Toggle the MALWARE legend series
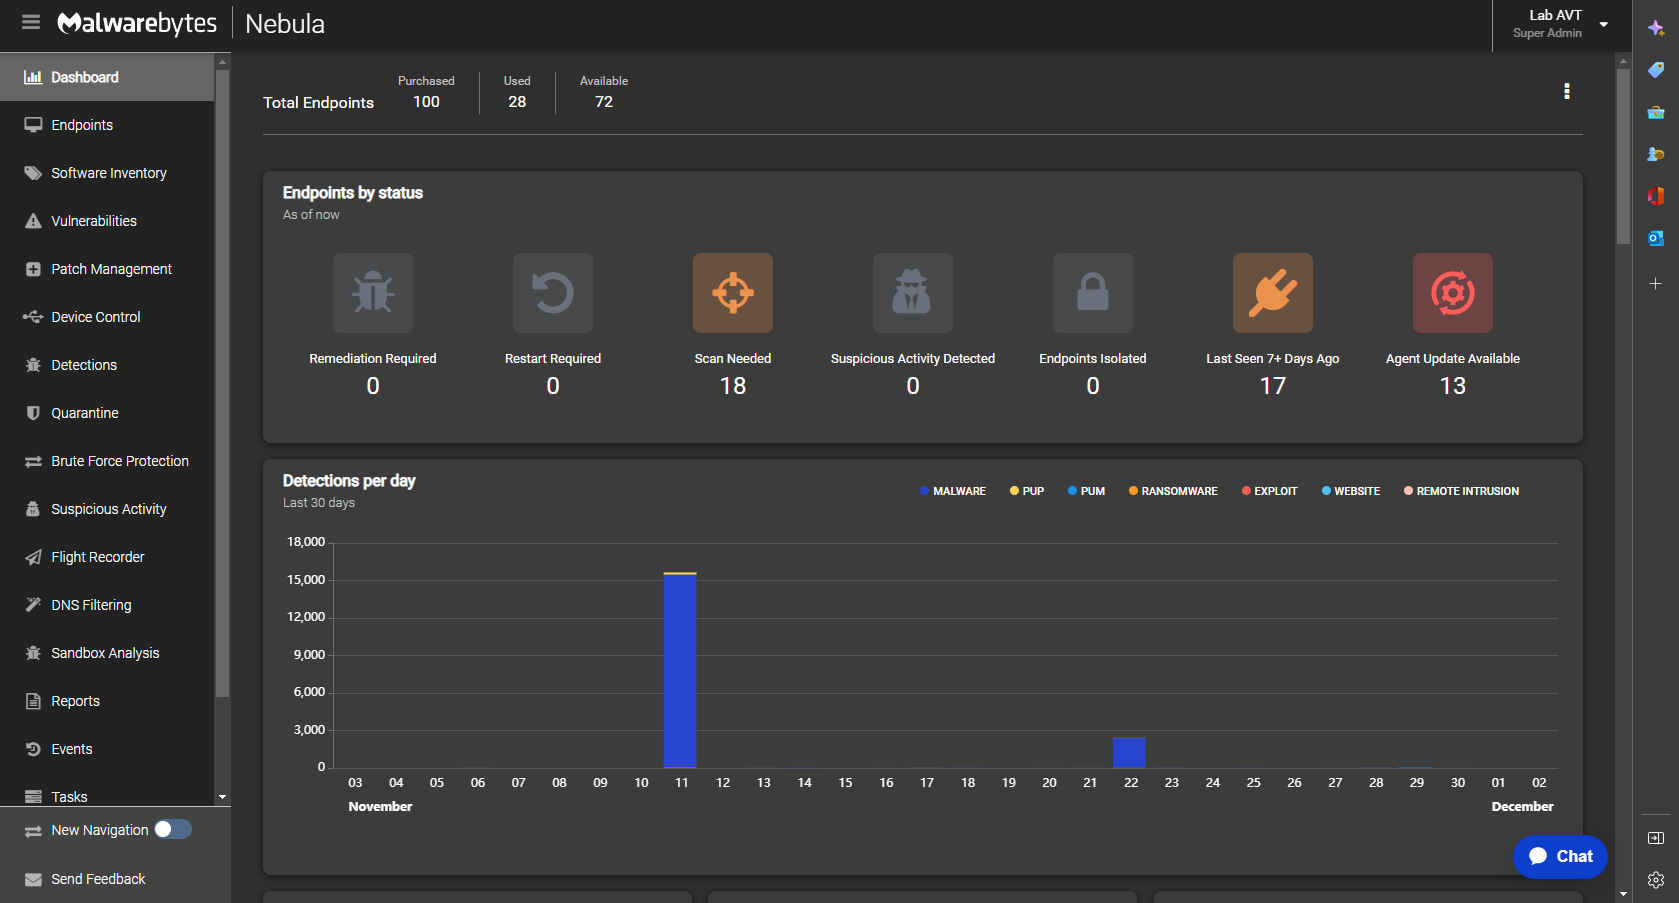This screenshot has height=903, width=1679. pos(952,491)
